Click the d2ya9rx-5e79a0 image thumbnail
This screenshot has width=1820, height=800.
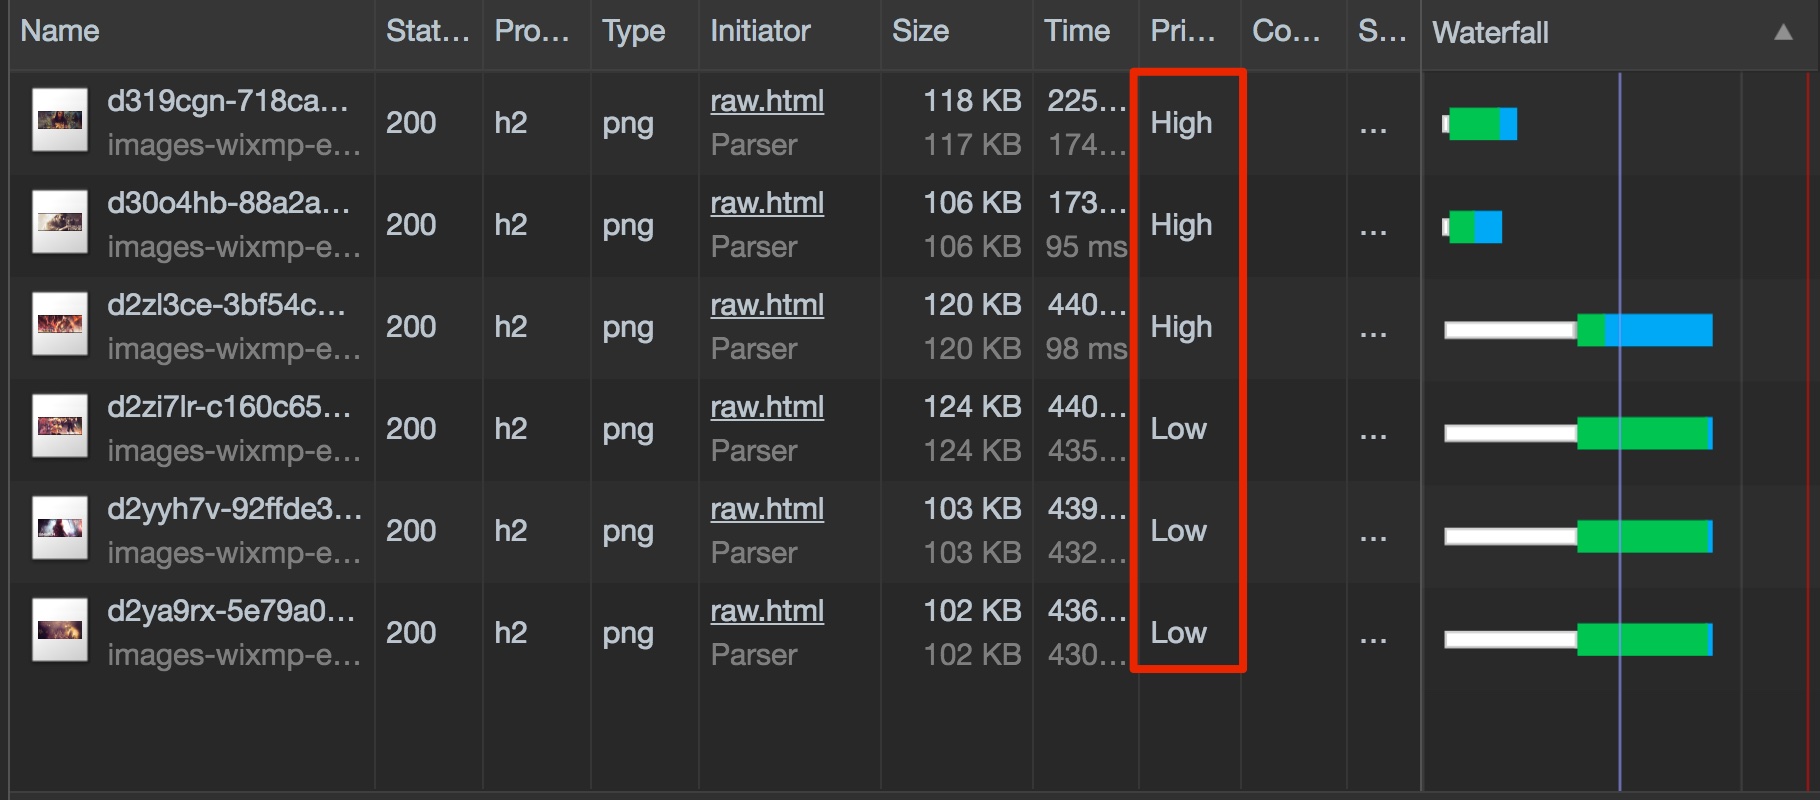(x=59, y=630)
